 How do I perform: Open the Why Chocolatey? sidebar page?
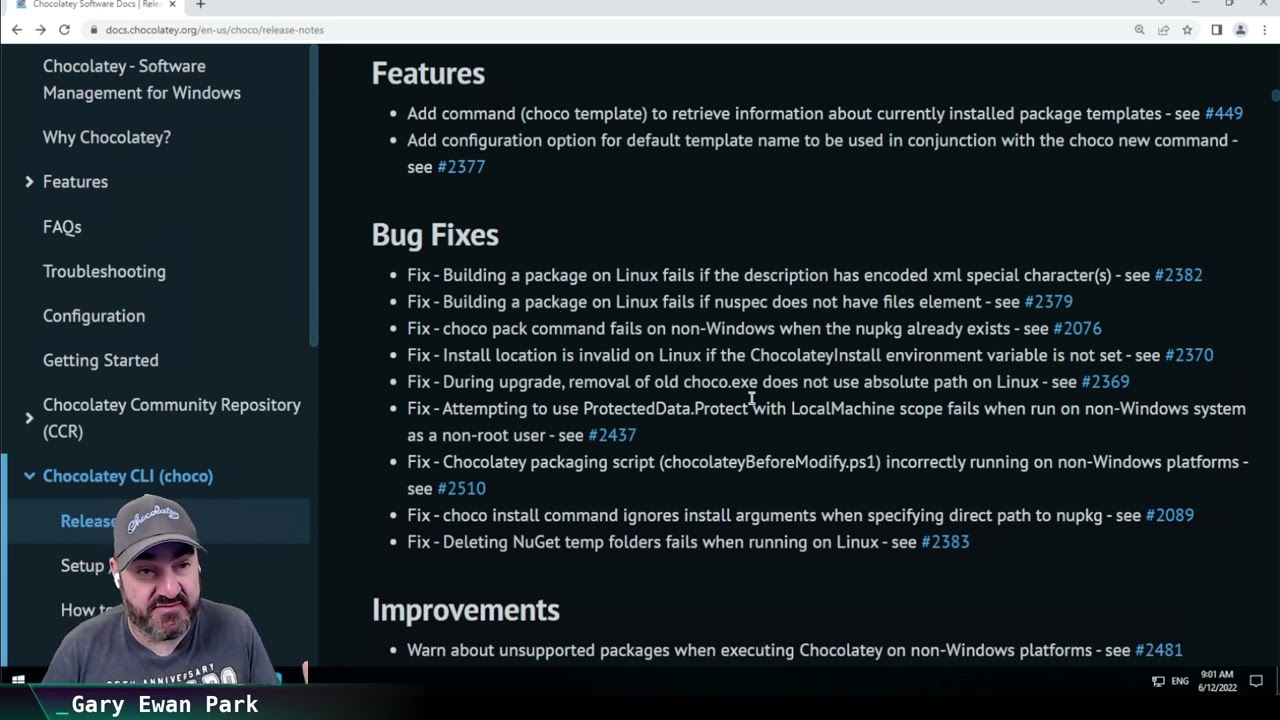(x=107, y=137)
